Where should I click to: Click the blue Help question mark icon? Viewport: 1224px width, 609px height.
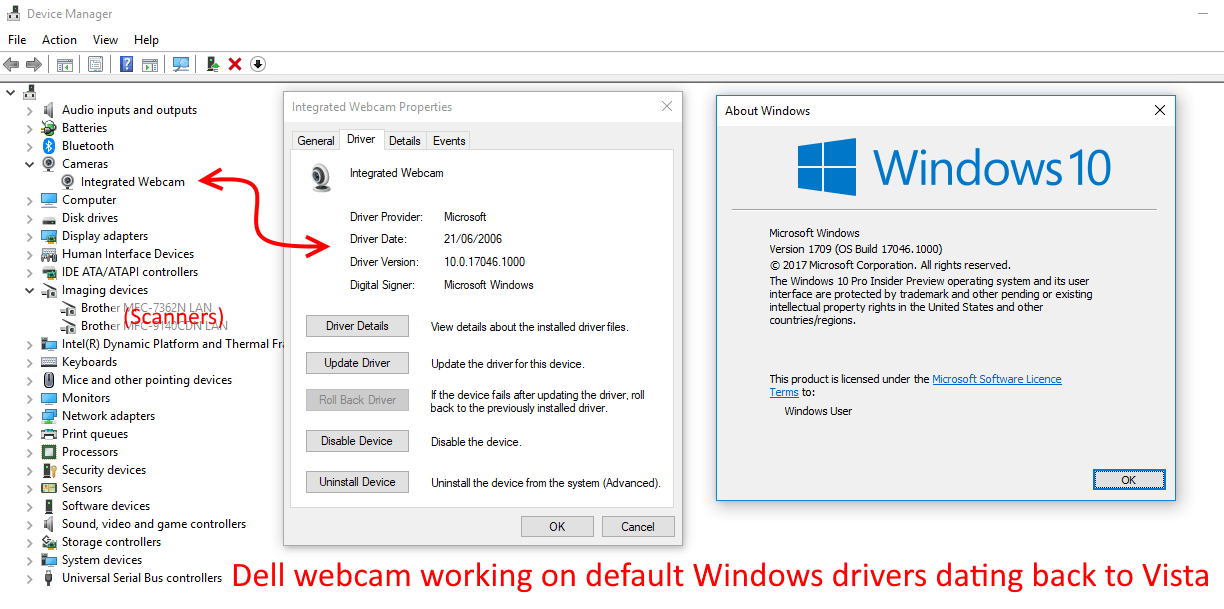(x=127, y=64)
